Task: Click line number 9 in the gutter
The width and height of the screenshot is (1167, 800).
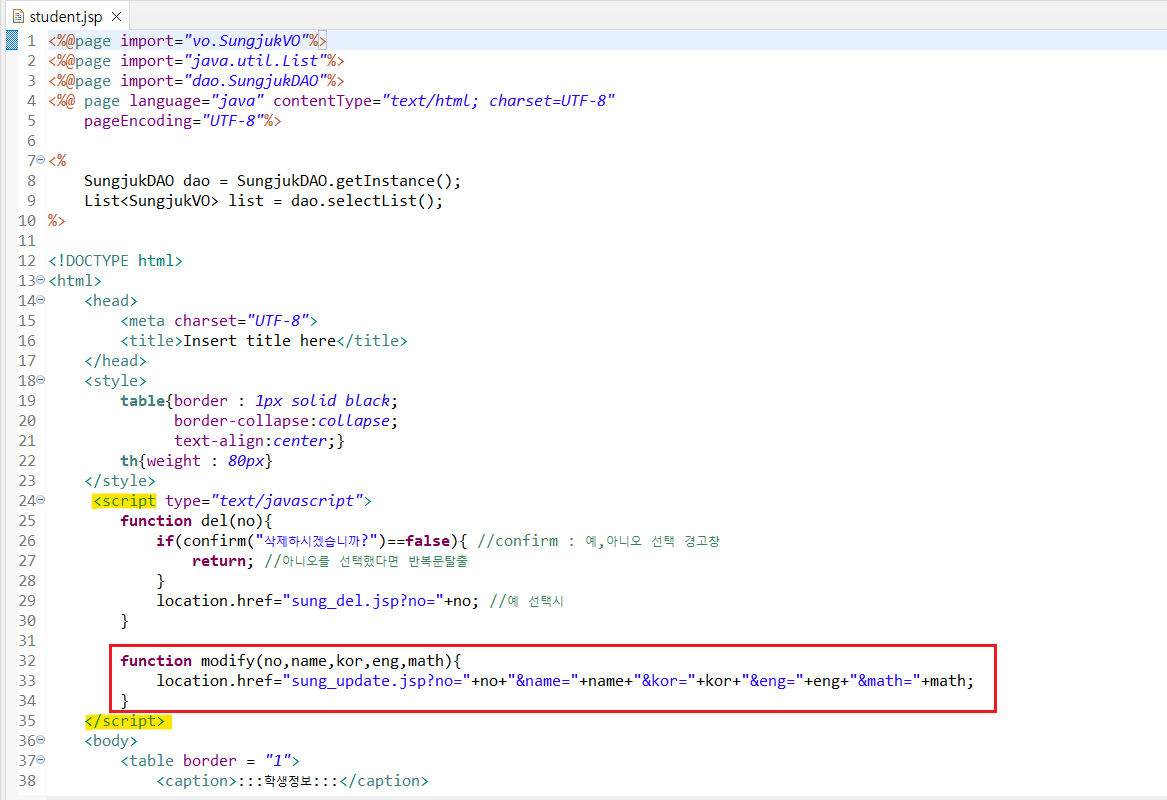Action: (31, 201)
